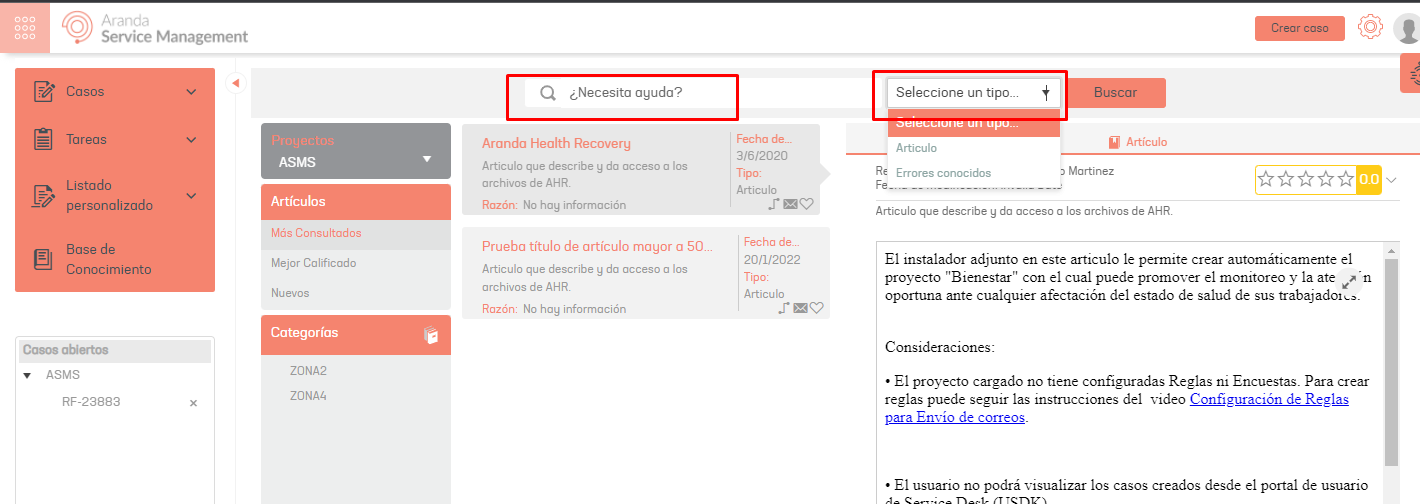The image size is (1420, 504).
Task: Click the scrollbar up arrow in article body
Action: [x=1391, y=250]
